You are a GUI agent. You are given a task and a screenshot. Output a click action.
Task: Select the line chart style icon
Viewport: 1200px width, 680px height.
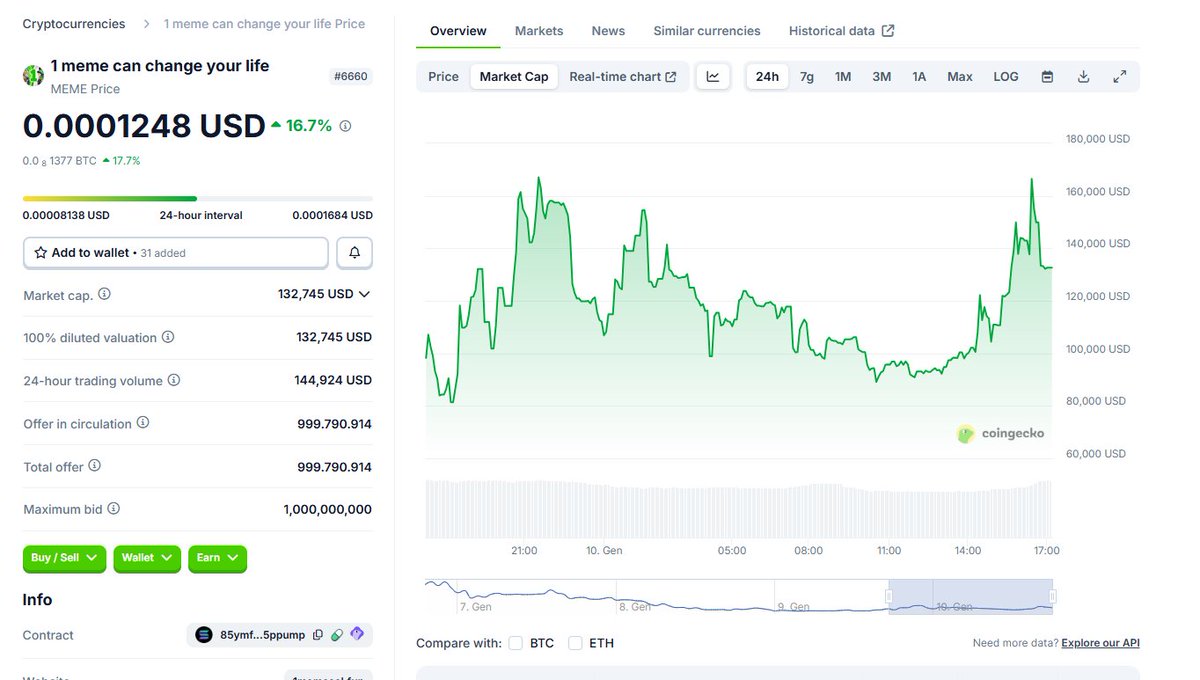click(712, 76)
